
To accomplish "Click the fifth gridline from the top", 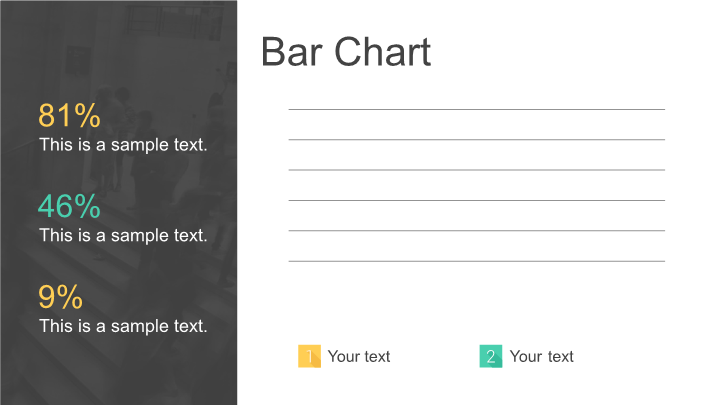I will pyautogui.click(x=476, y=231).
